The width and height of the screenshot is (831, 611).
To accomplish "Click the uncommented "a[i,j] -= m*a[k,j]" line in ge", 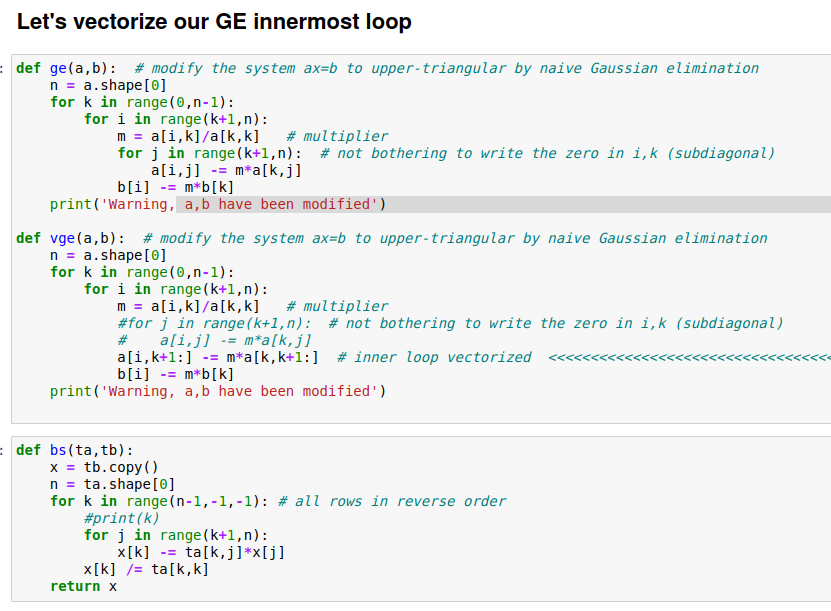I will tap(226, 170).
